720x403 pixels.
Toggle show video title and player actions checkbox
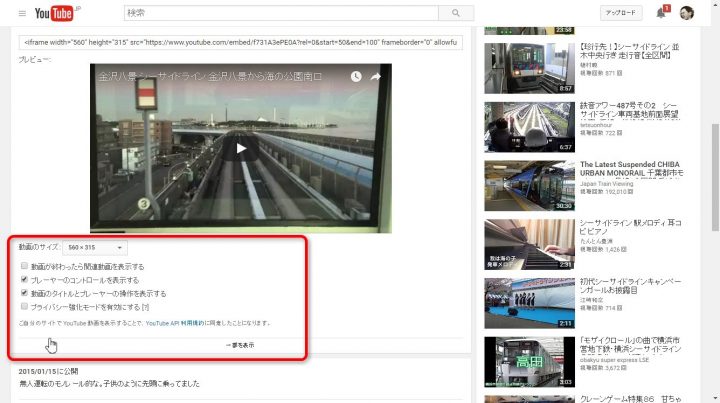pos(24,293)
